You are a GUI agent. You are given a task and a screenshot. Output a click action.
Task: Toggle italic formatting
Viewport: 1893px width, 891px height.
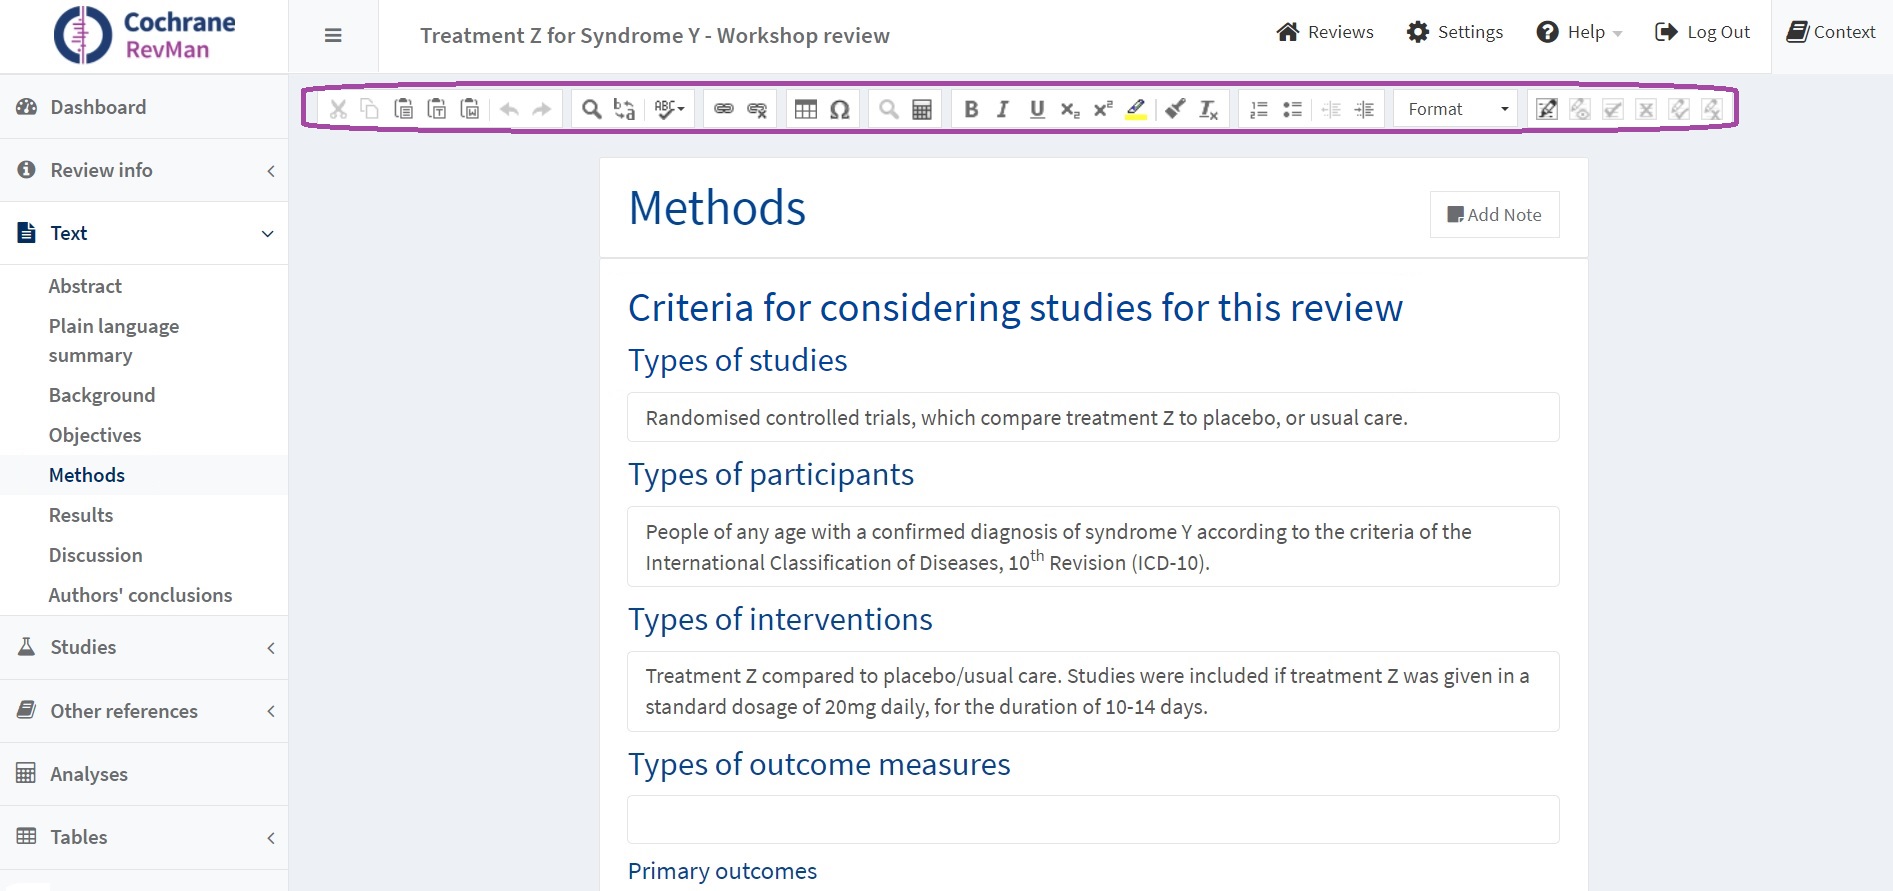pyautogui.click(x=1003, y=109)
